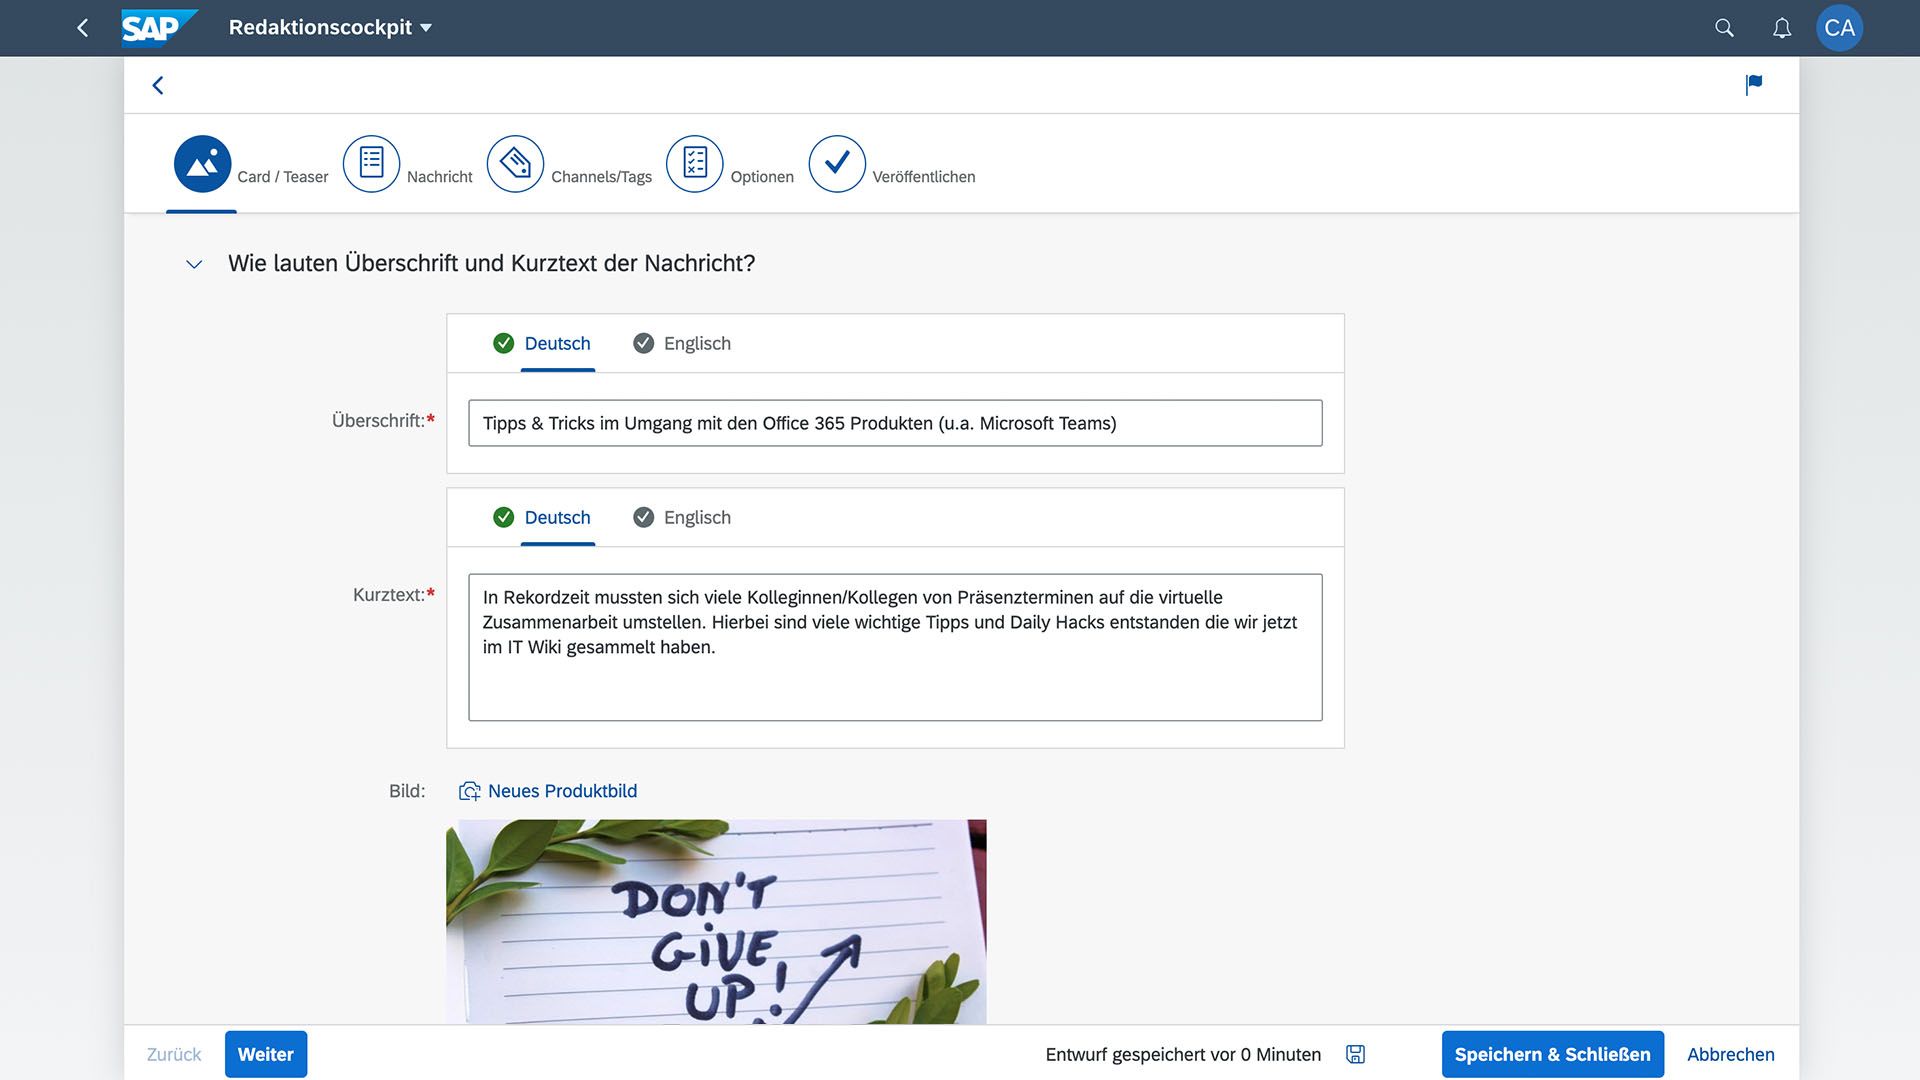Click Speichern & Schließen button
This screenshot has width=1920, height=1080.
click(1552, 1054)
